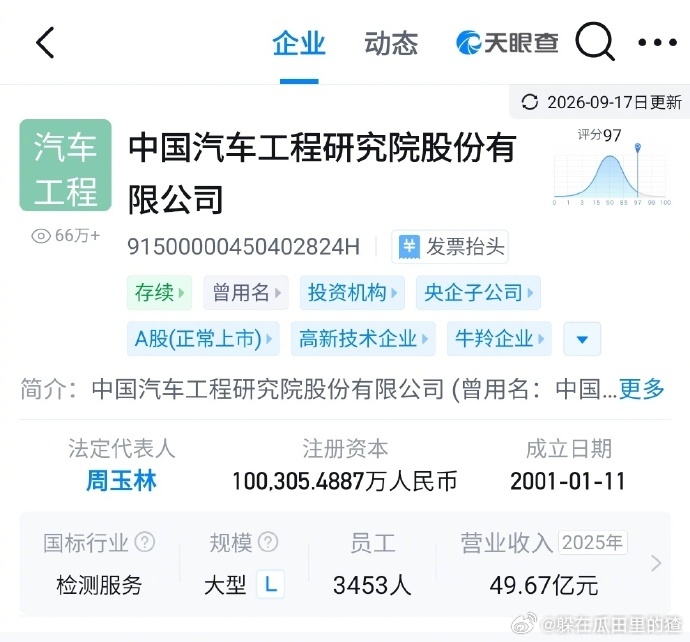The width and height of the screenshot is (690, 642).
Task: Tap the 49.67亿元 revenue value
Action: pos(544,585)
